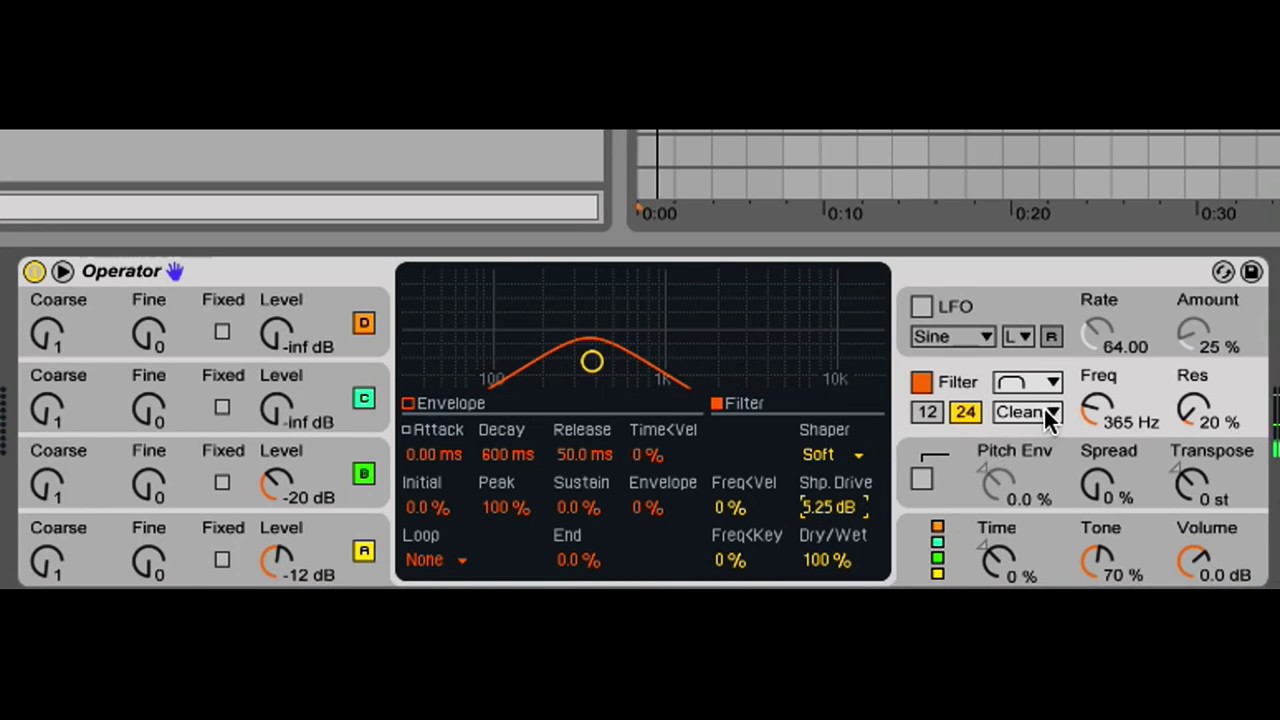Enable the Pitch Env square toggle
Viewport: 1280px width, 720px height.
pyautogui.click(x=921, y=479)
